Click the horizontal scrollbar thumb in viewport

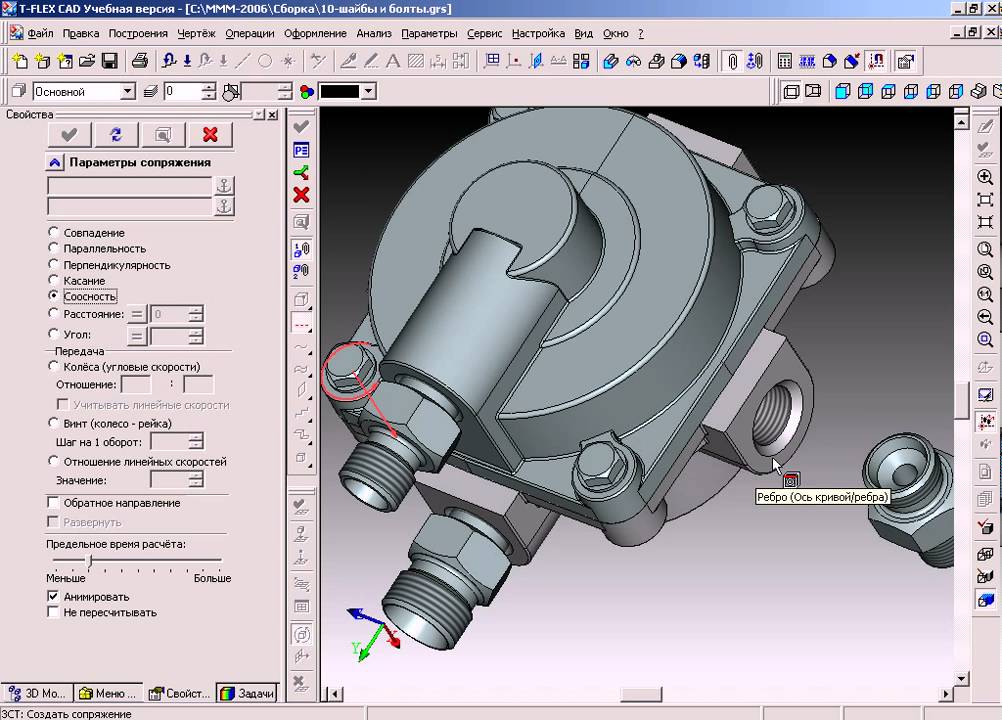coord(641,694)
